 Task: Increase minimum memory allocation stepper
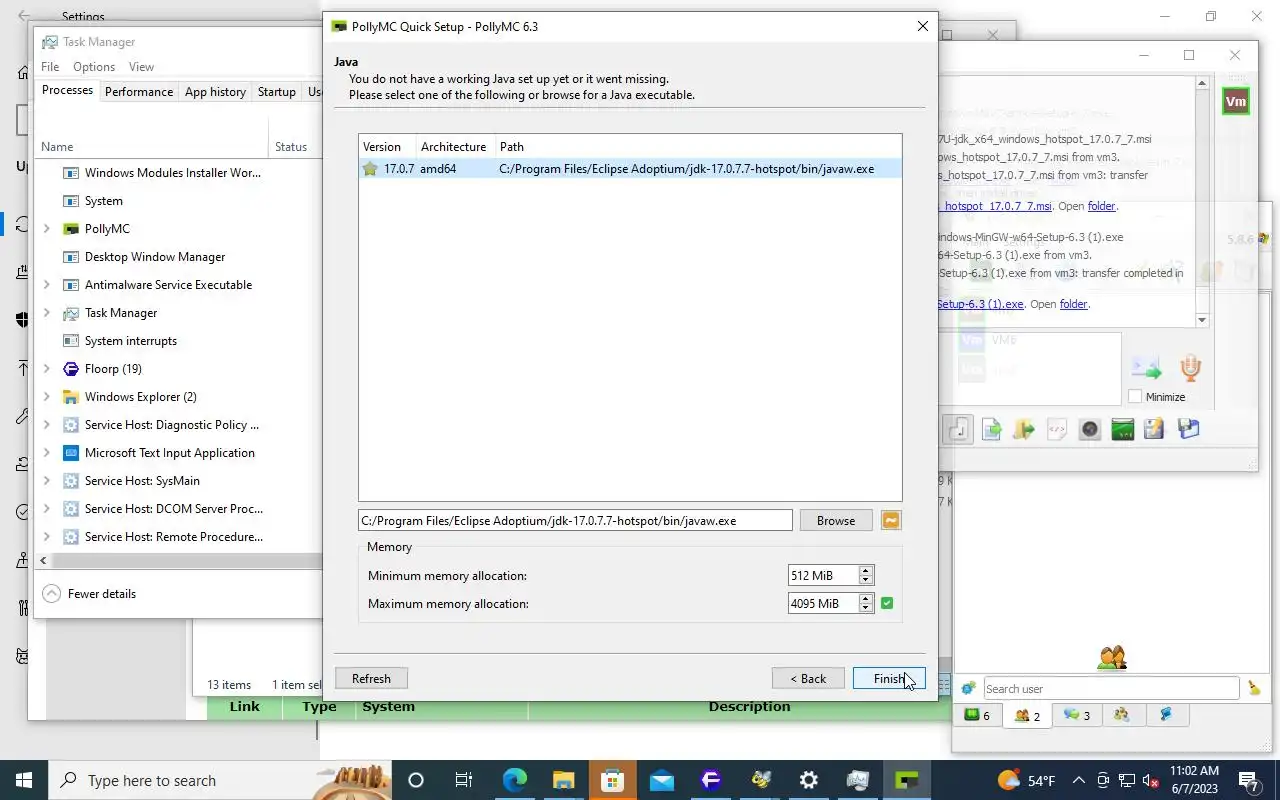(x=866, y=570)
